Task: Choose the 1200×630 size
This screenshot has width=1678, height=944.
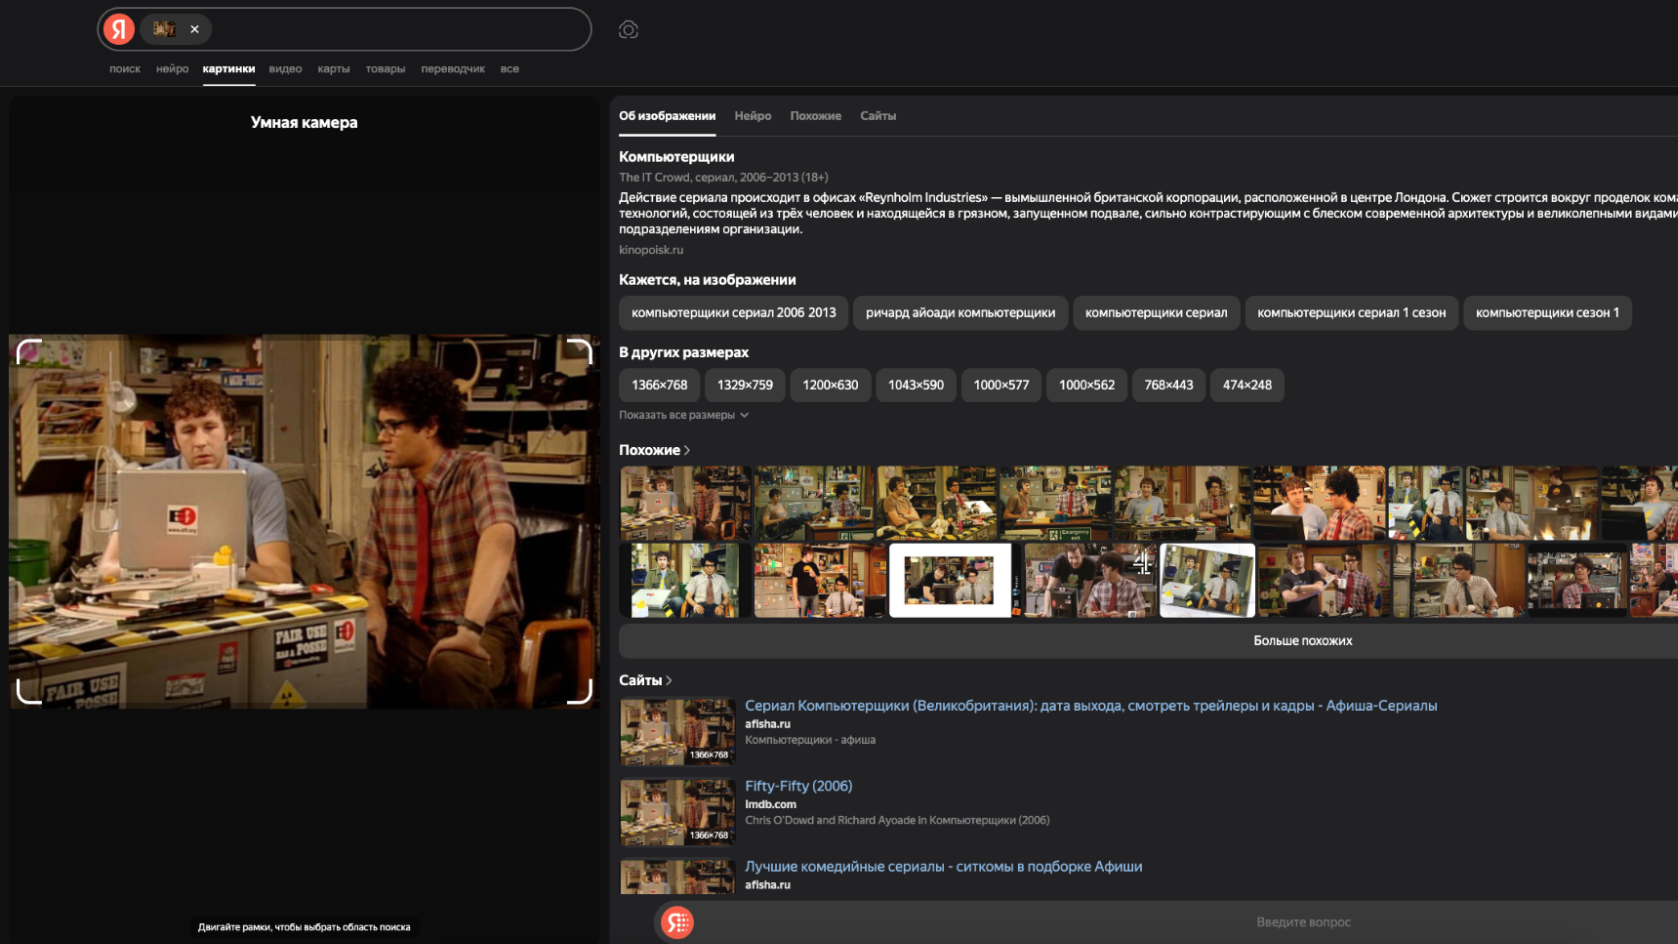Action: (830, 385)
